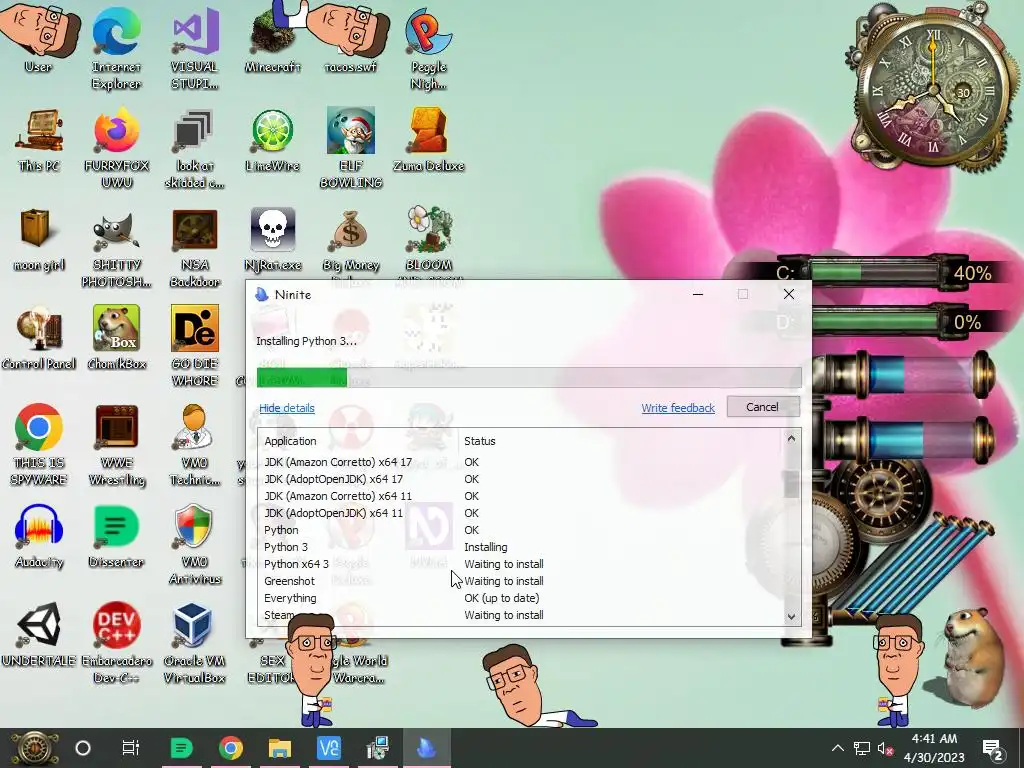The image size is (1024, 768).
Task: Open the Internet Explorer desktop shortcut
Action: pos(116,46)
